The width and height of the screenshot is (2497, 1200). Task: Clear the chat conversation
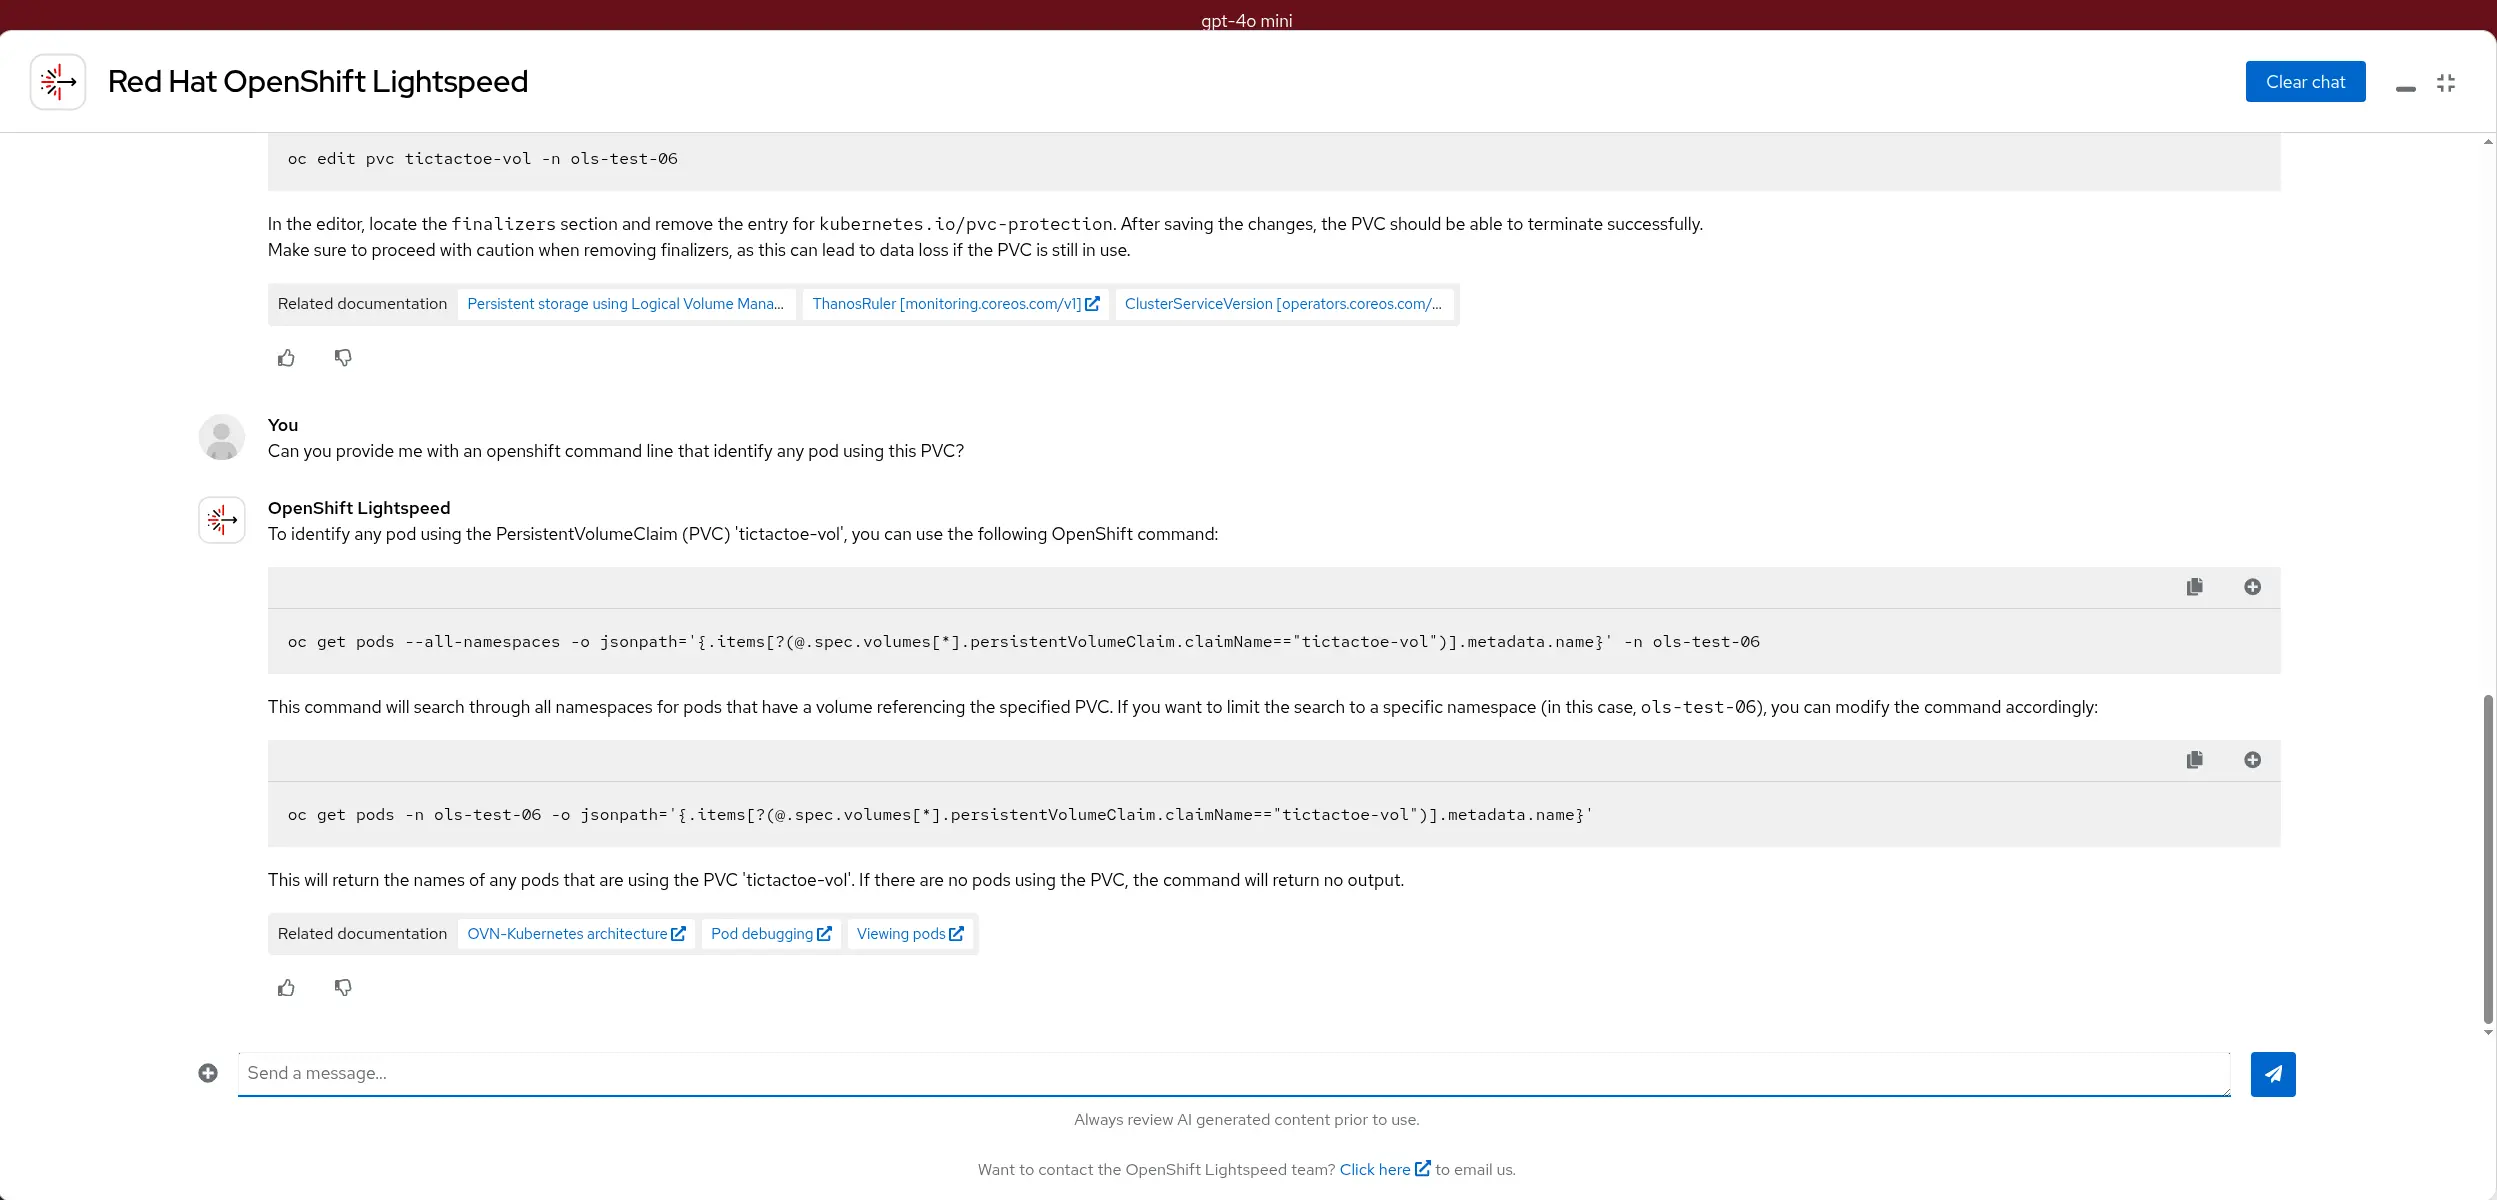pos(2305,82)
